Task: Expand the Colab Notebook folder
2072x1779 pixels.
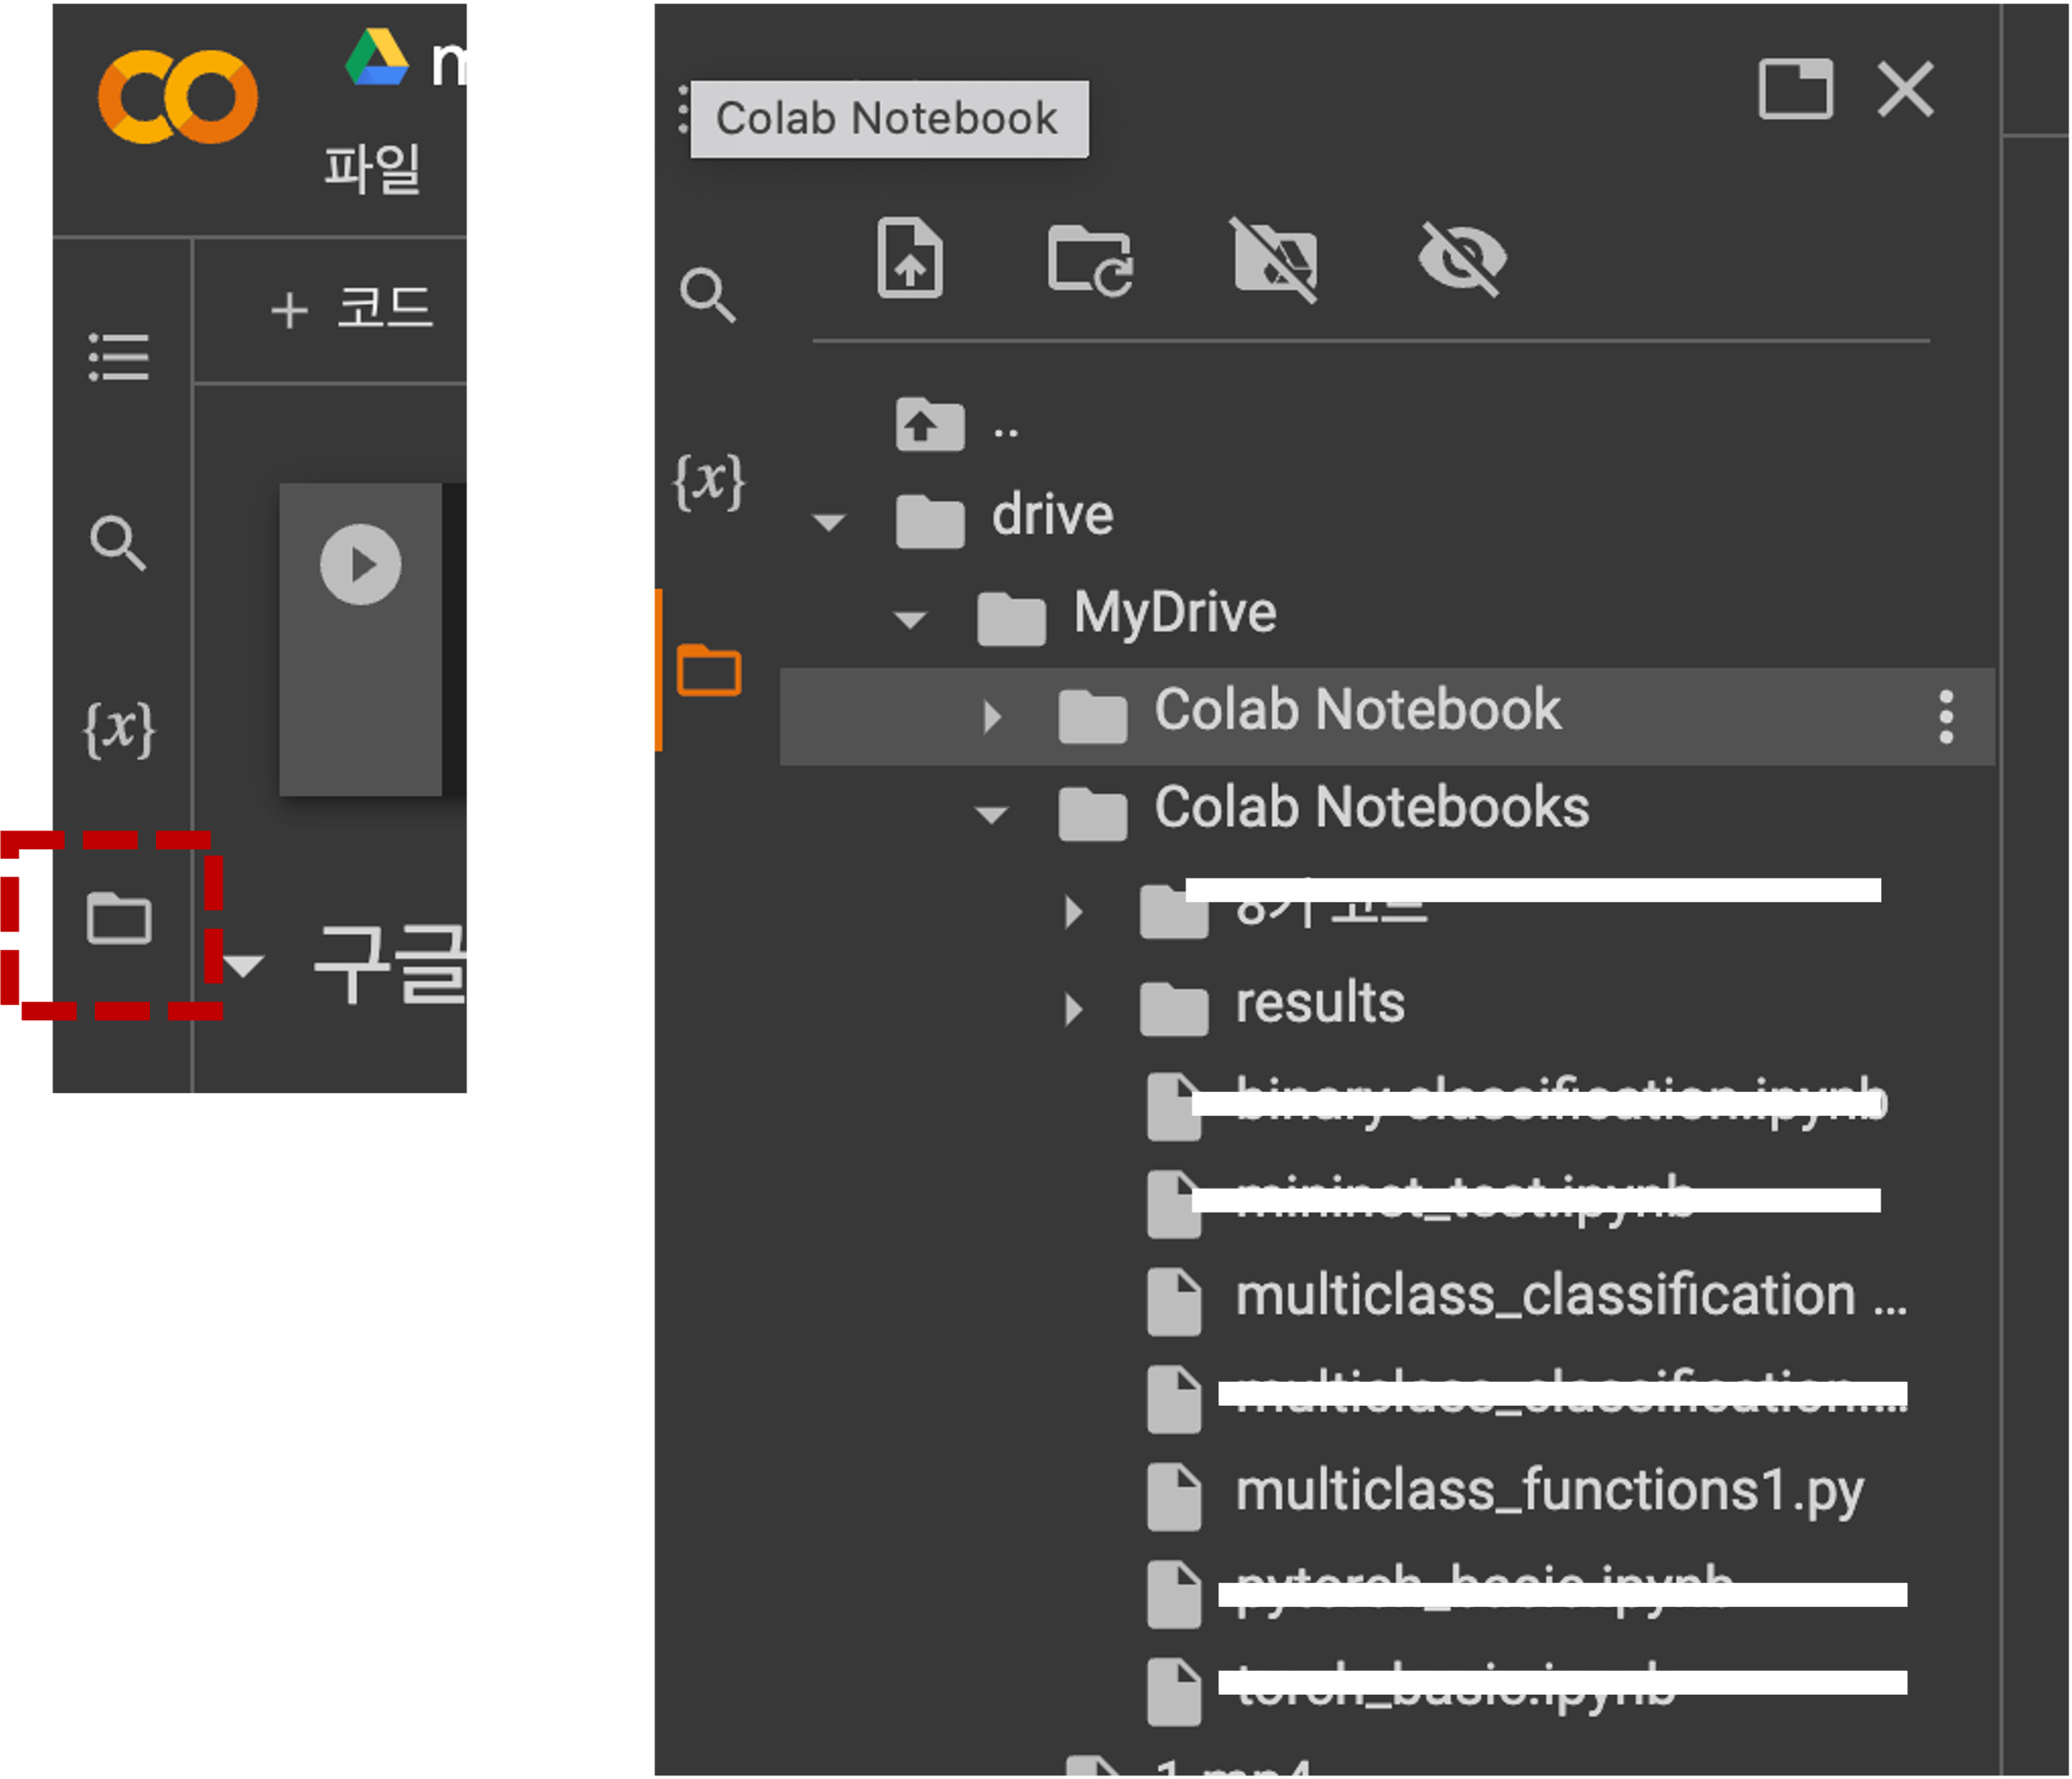Action: click(x=992, y=716)
